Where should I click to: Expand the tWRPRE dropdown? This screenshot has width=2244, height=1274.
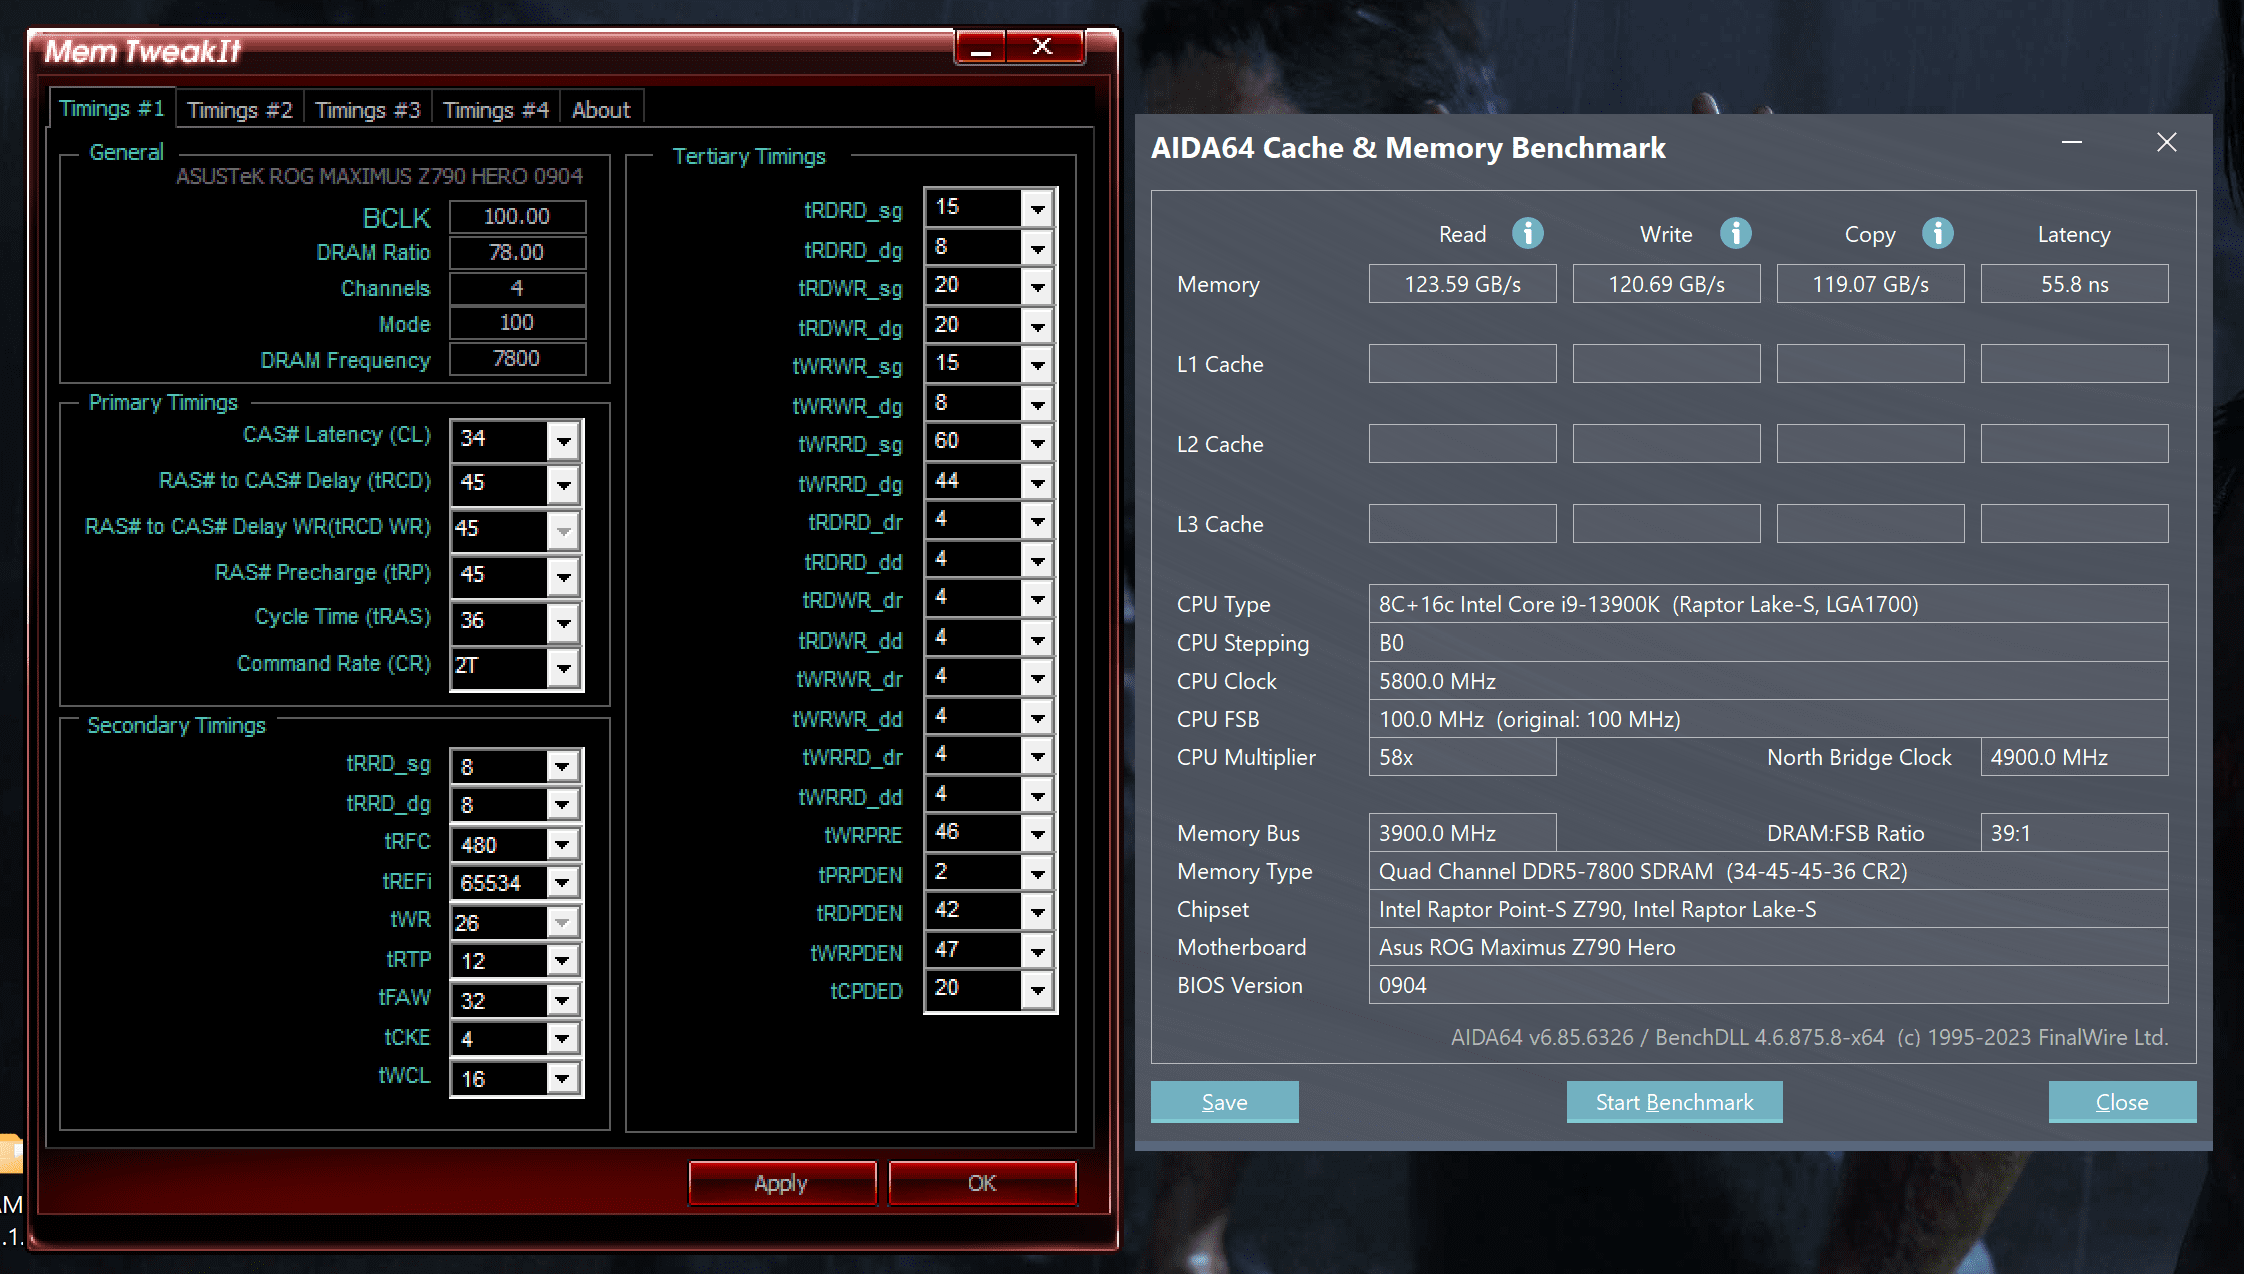pyautogui.click(x=1038, y=834)
